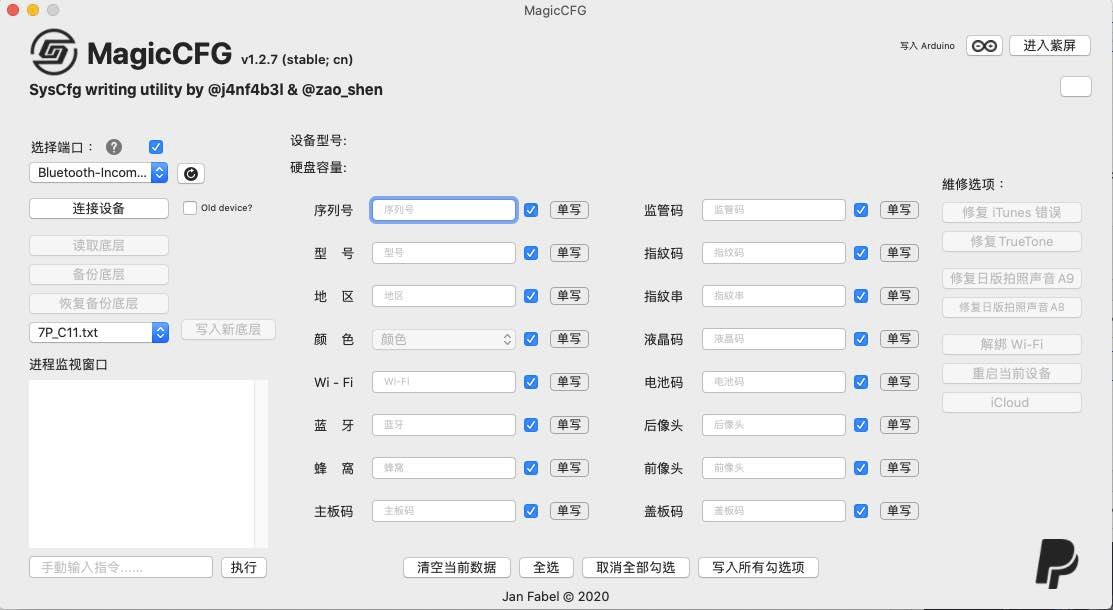Click the 手动输入指令 input field
This screenshot has width=1113, height=610.
click(x=120, y=567)
